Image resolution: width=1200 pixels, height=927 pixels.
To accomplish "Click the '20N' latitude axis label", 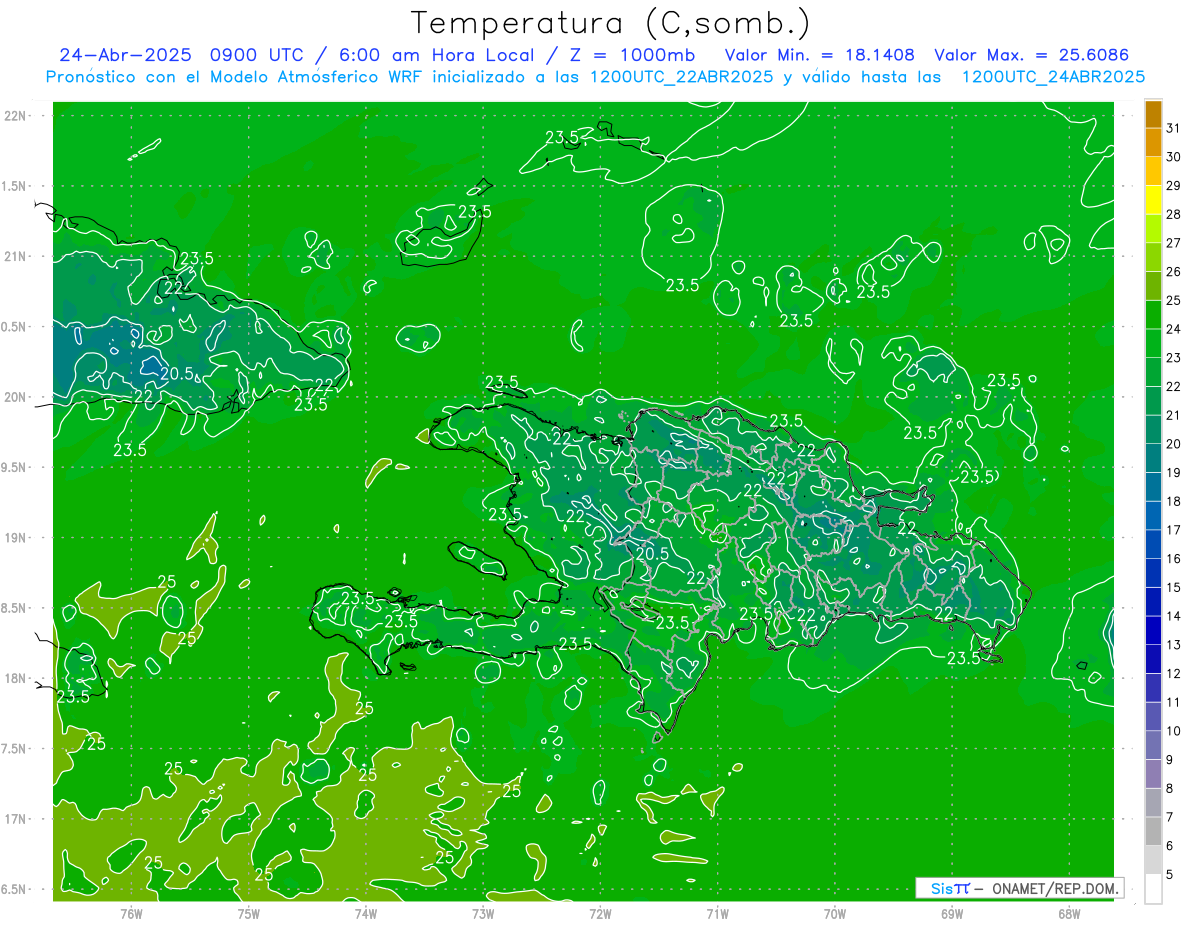I will click(x=16, y=397).
